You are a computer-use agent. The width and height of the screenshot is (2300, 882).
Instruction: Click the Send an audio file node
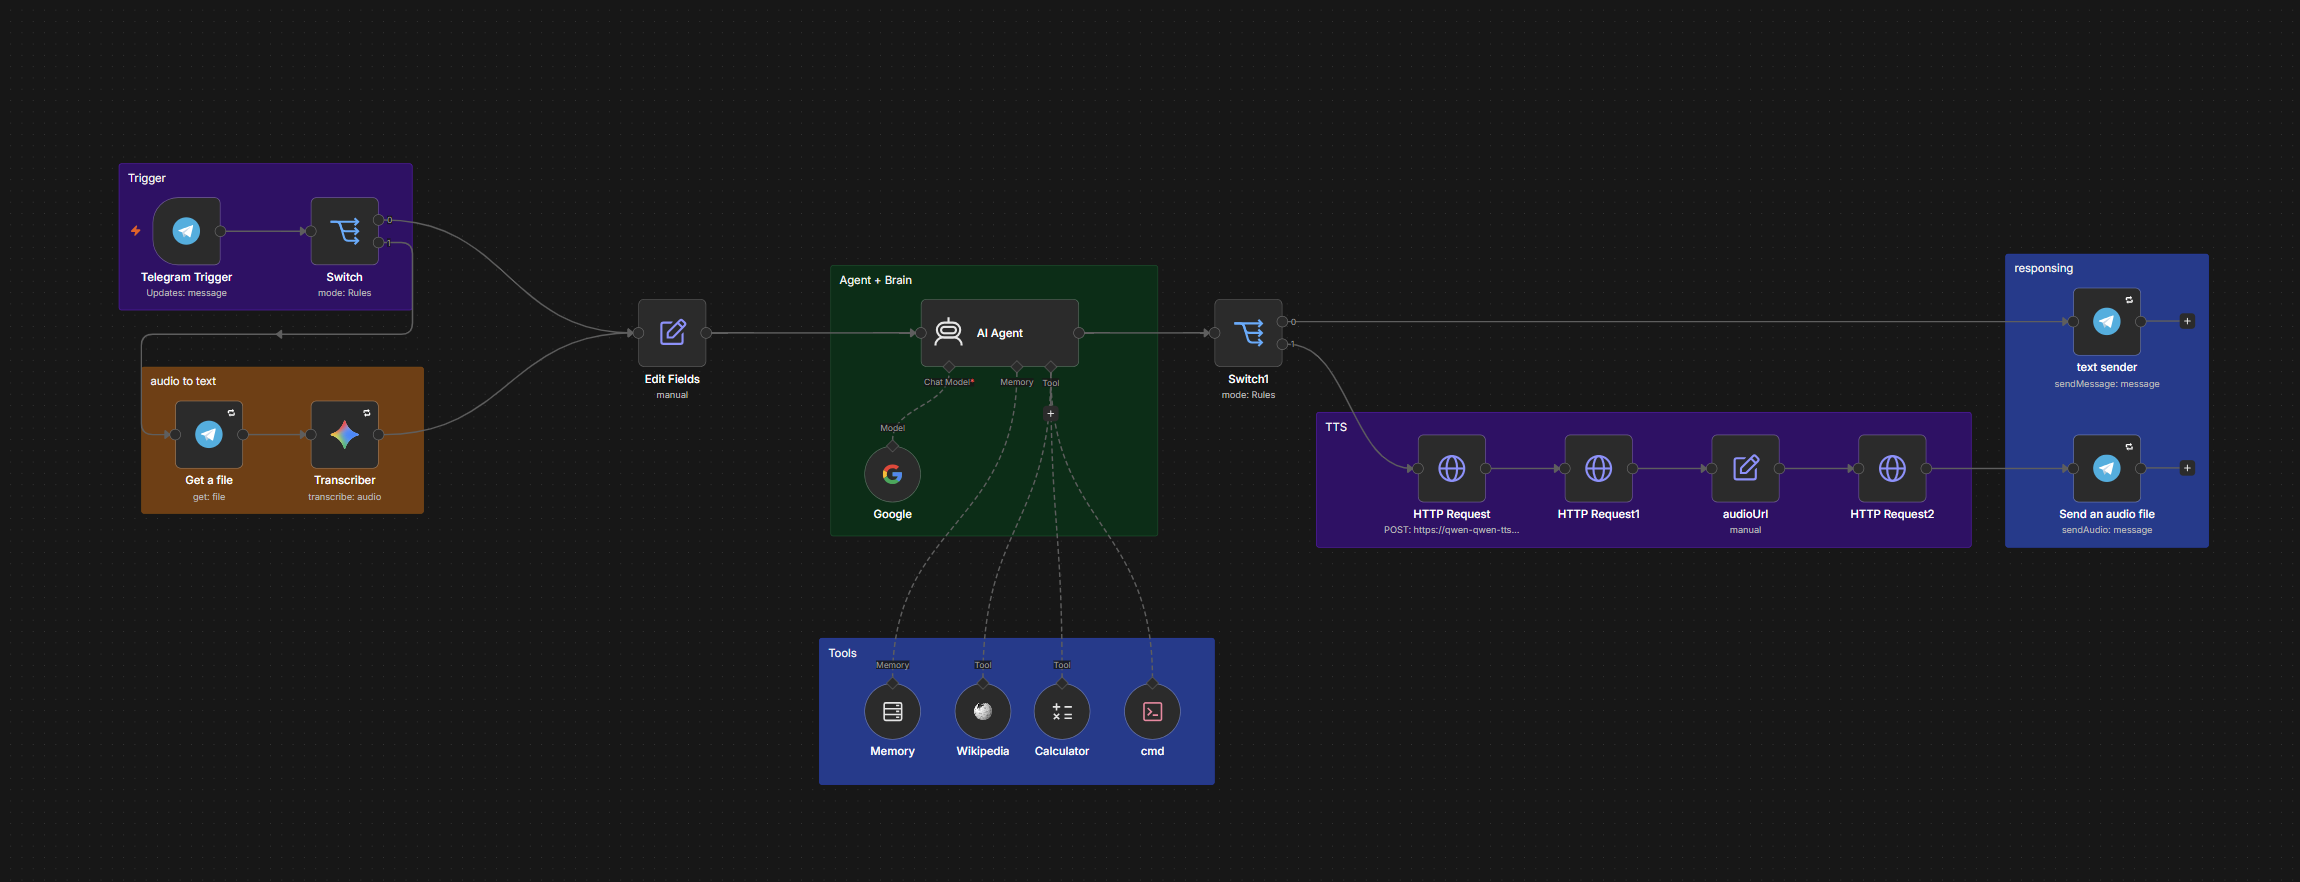[2106, 468]
